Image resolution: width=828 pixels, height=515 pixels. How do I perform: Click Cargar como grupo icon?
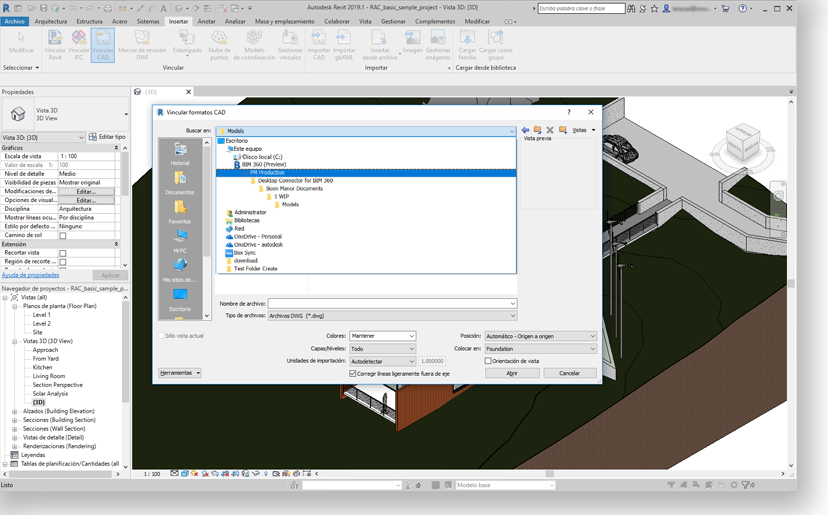tap(496, 44)
